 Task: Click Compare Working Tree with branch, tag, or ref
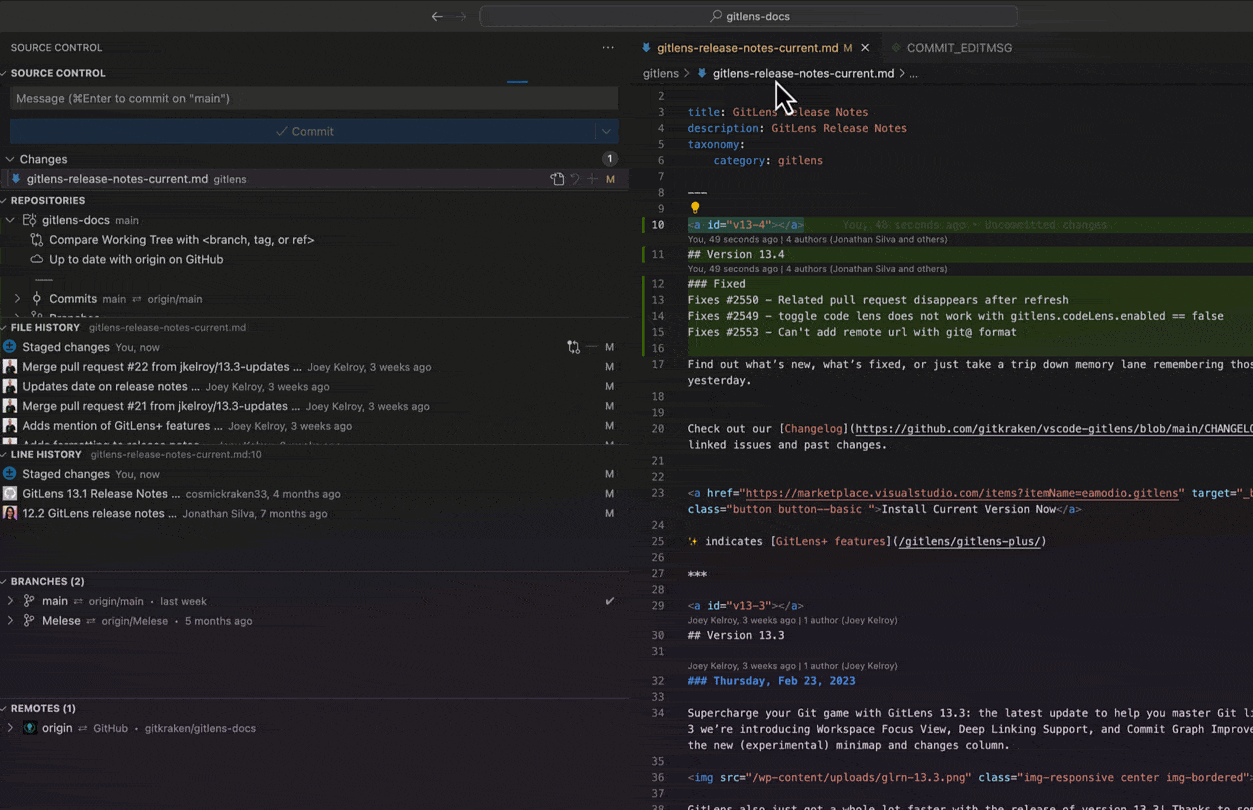181,240
